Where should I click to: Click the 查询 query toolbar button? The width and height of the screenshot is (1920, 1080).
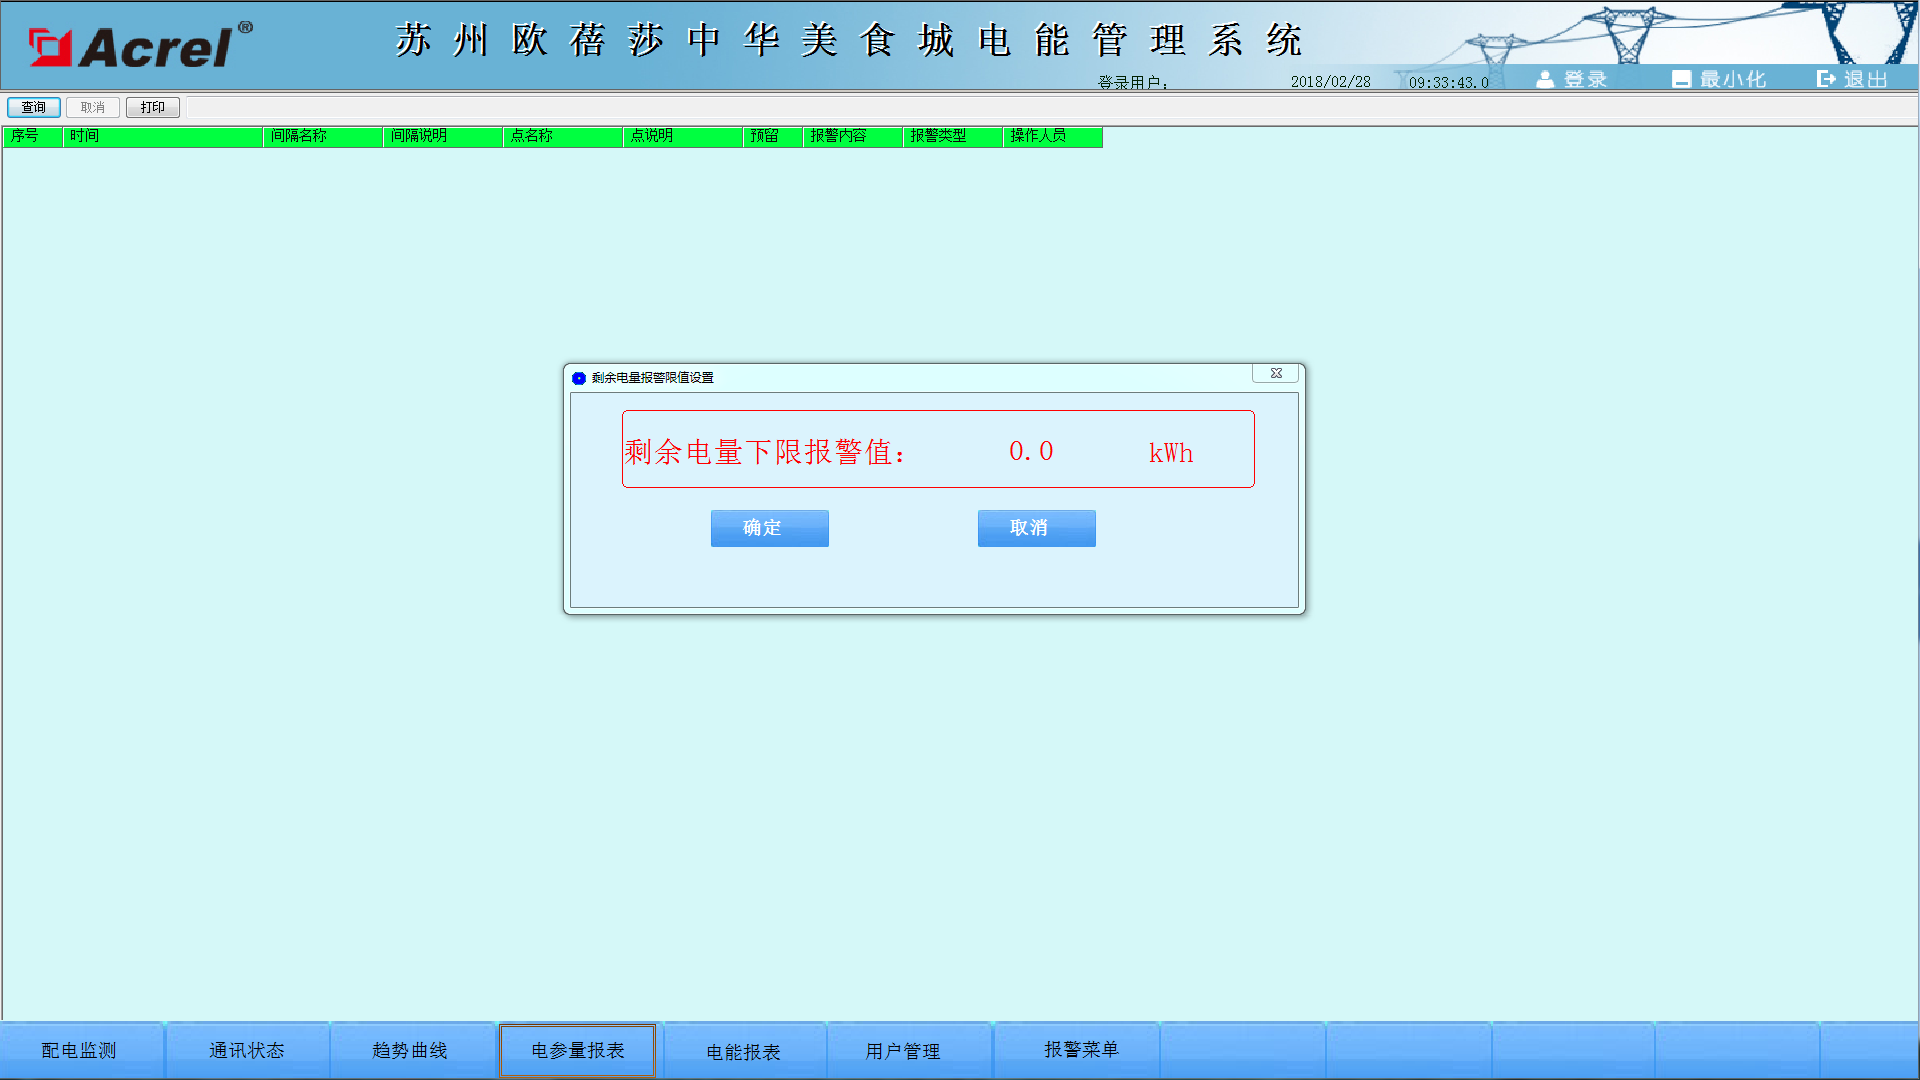(x=34, y=107)
